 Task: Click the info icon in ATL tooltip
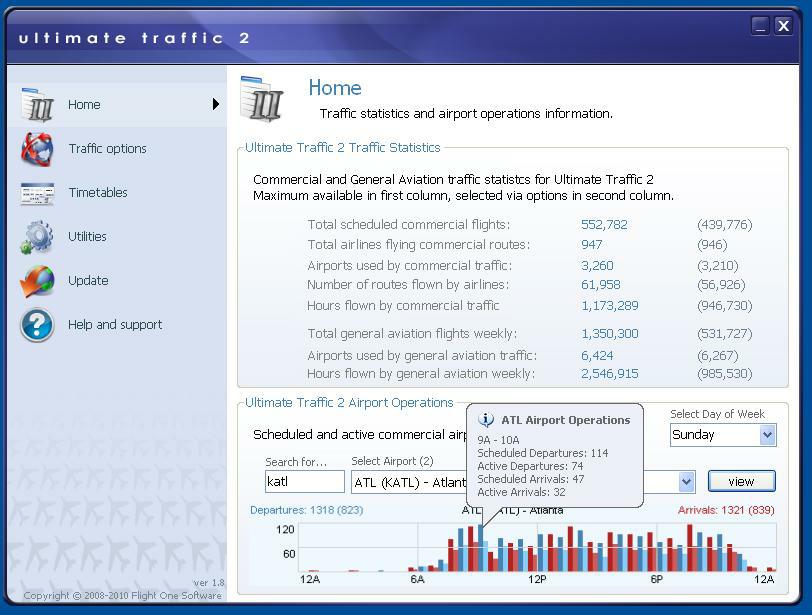(485, 419)
